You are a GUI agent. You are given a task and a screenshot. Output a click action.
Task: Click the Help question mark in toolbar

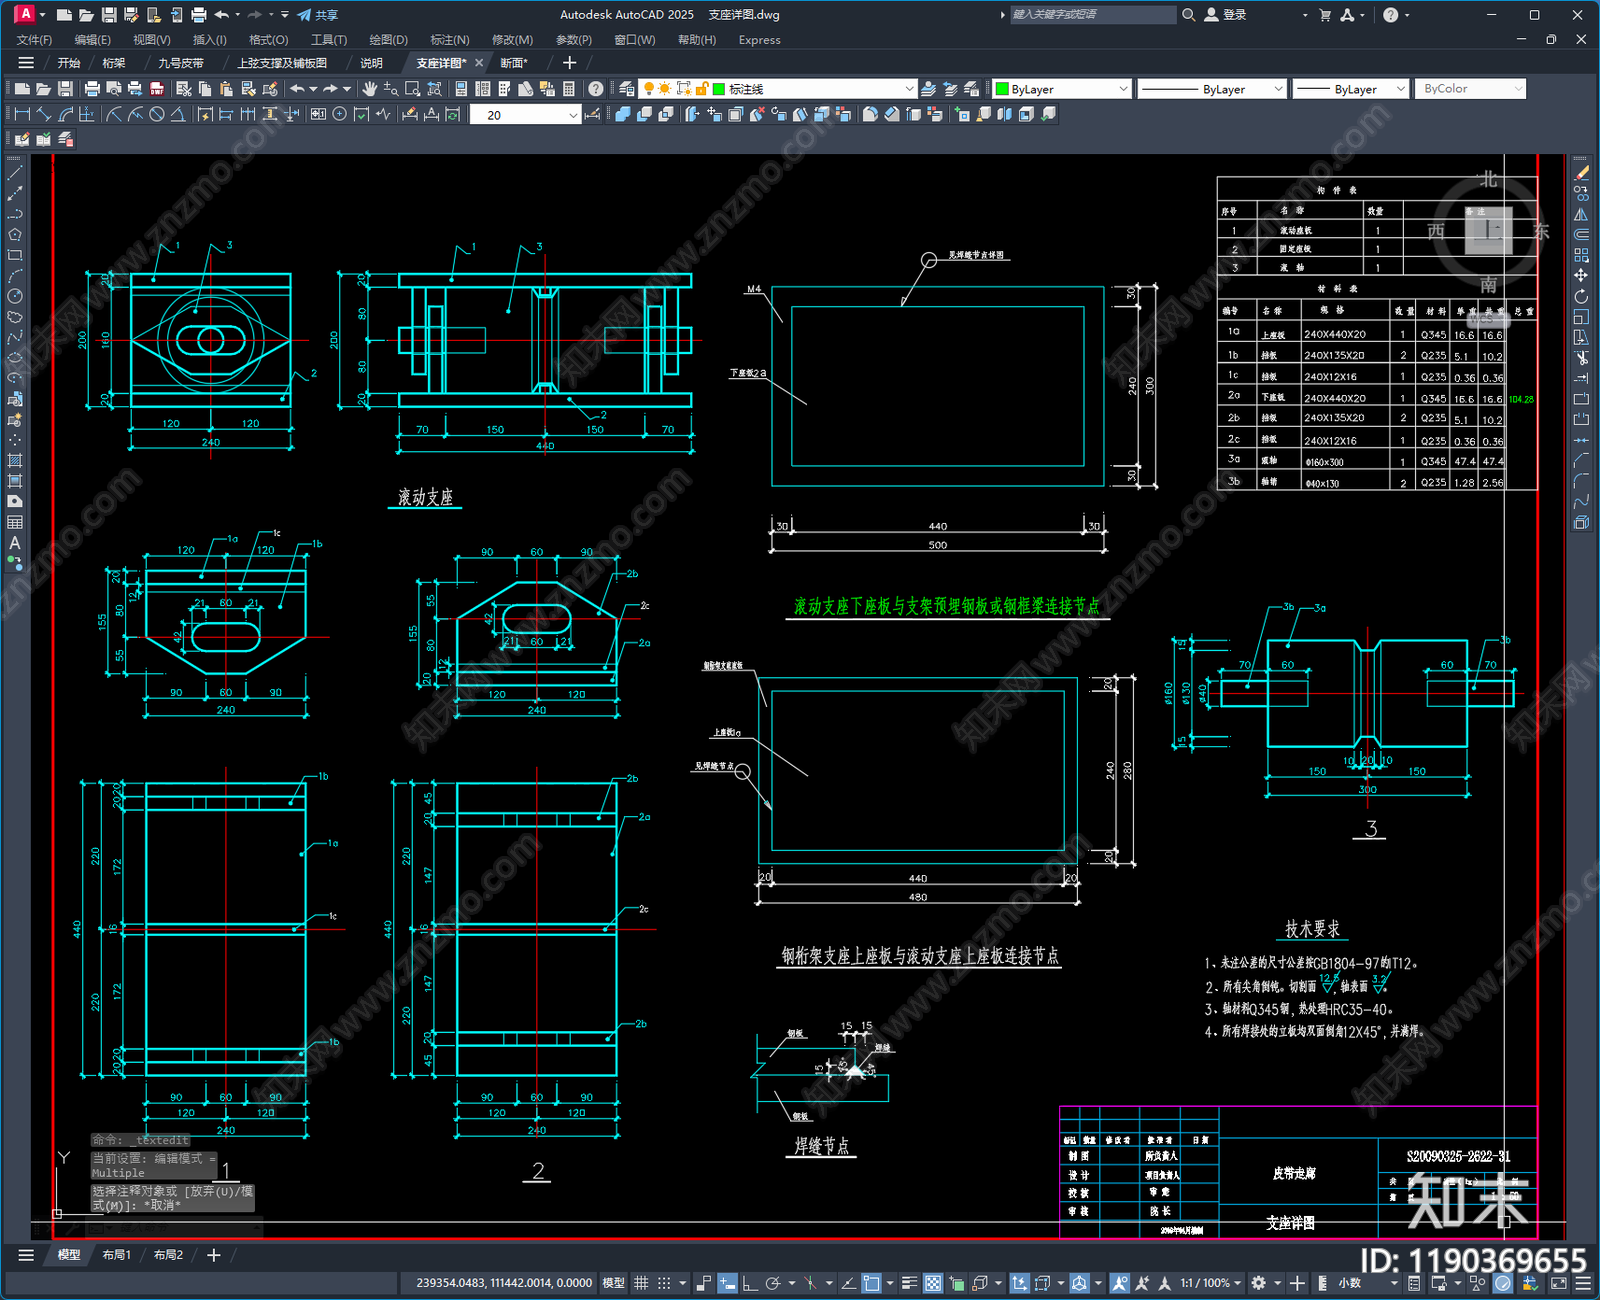596,89
